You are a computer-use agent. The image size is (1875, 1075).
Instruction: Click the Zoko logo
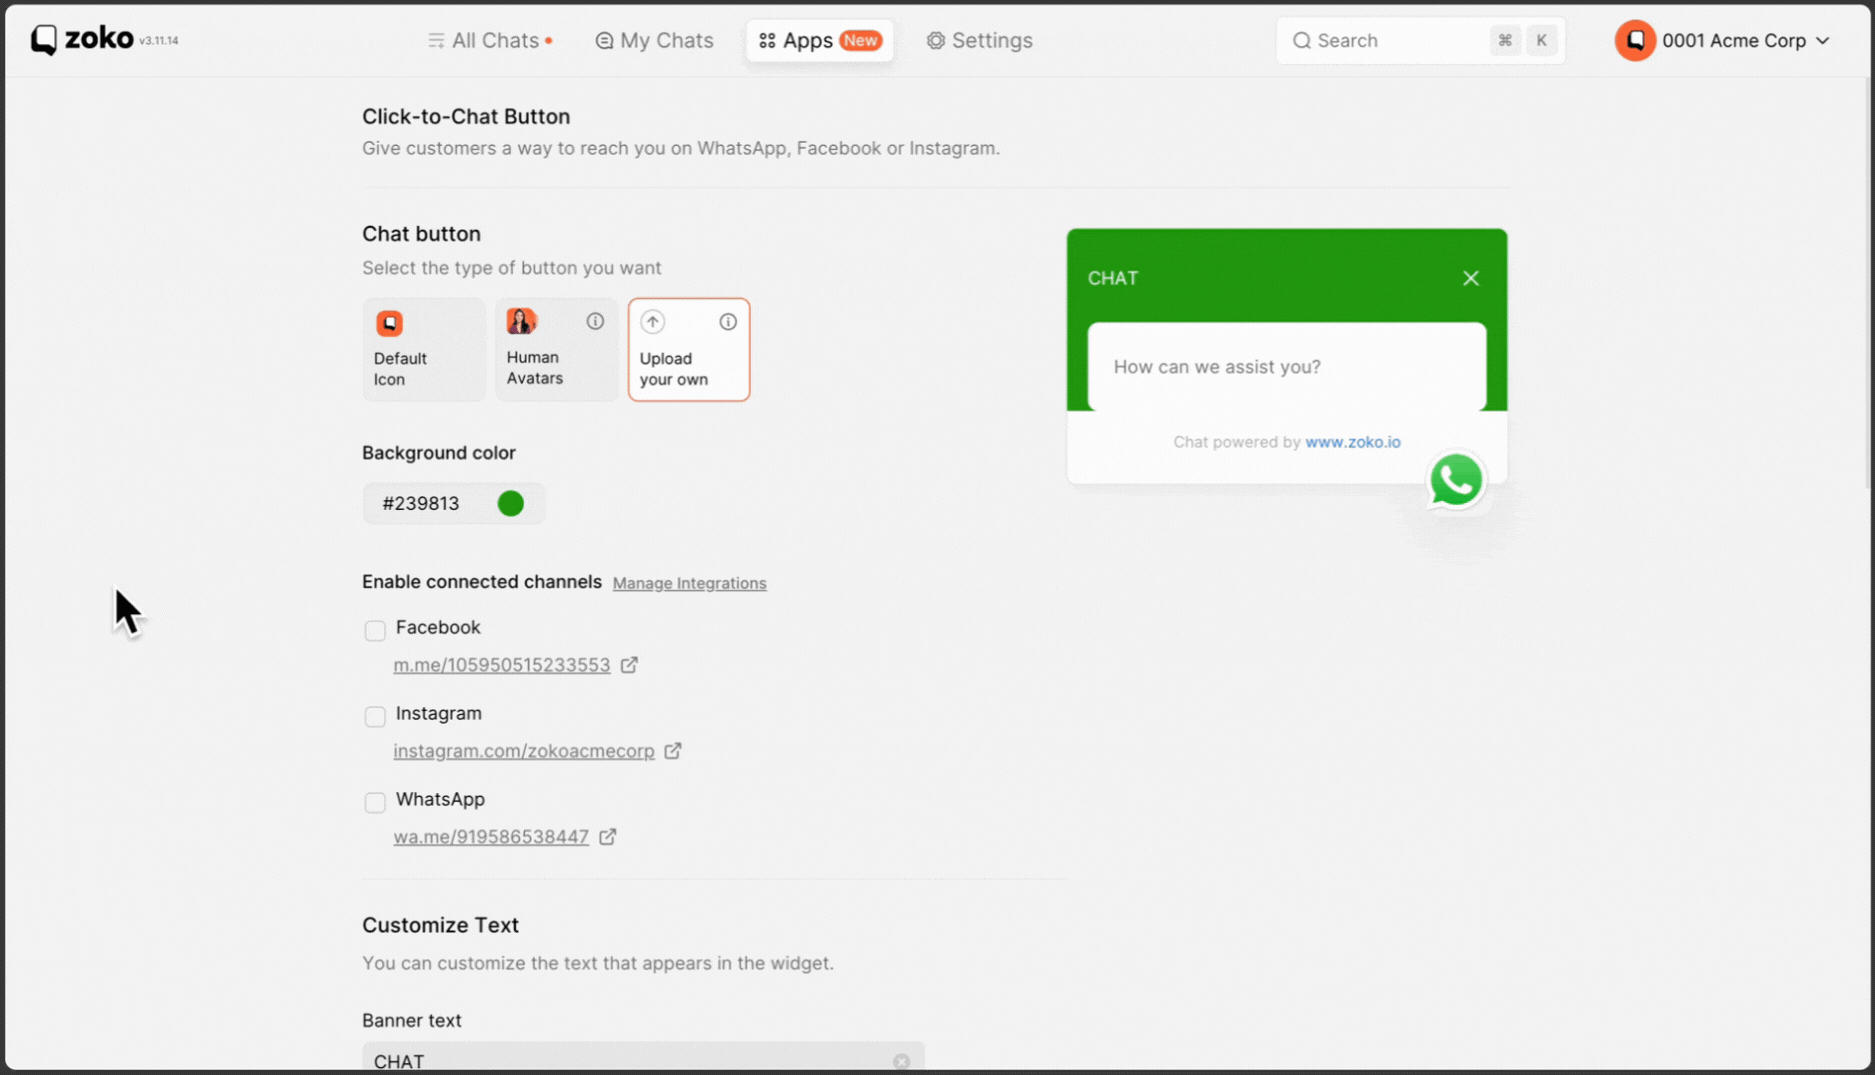click(x=83, y=40)
